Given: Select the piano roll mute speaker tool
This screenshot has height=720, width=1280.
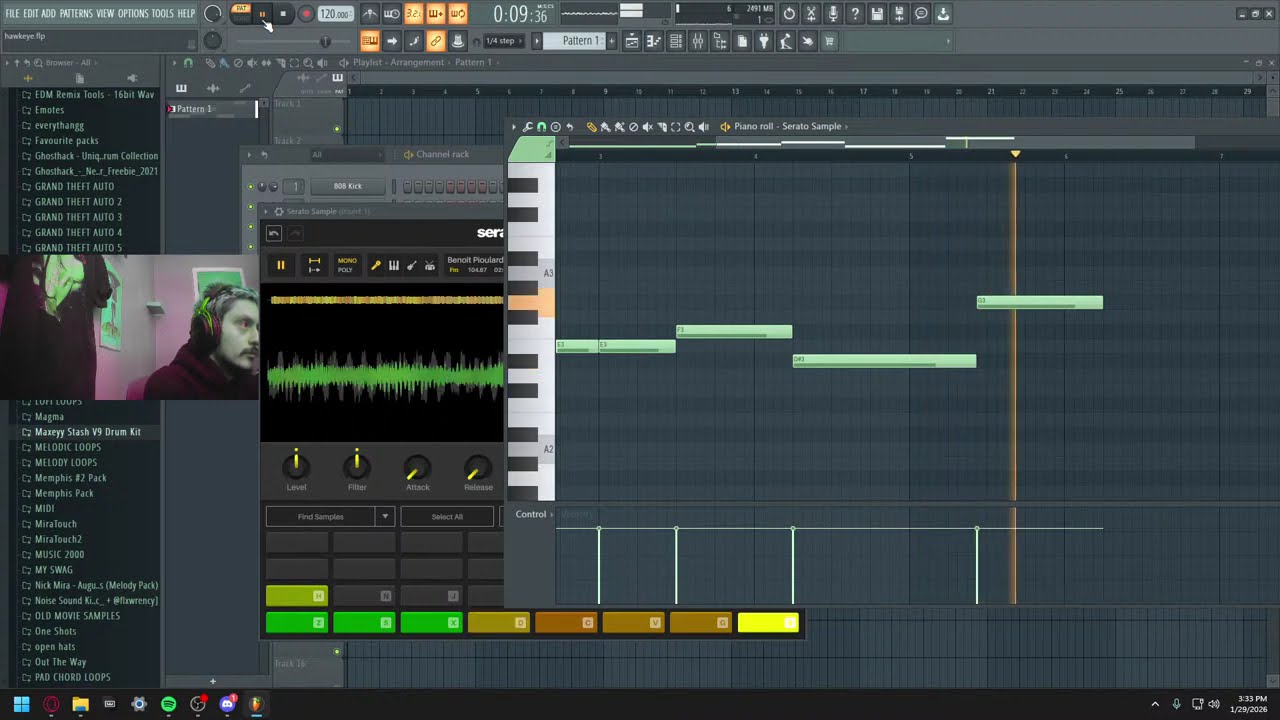Looking at the screenshot, I should (647, 127).
